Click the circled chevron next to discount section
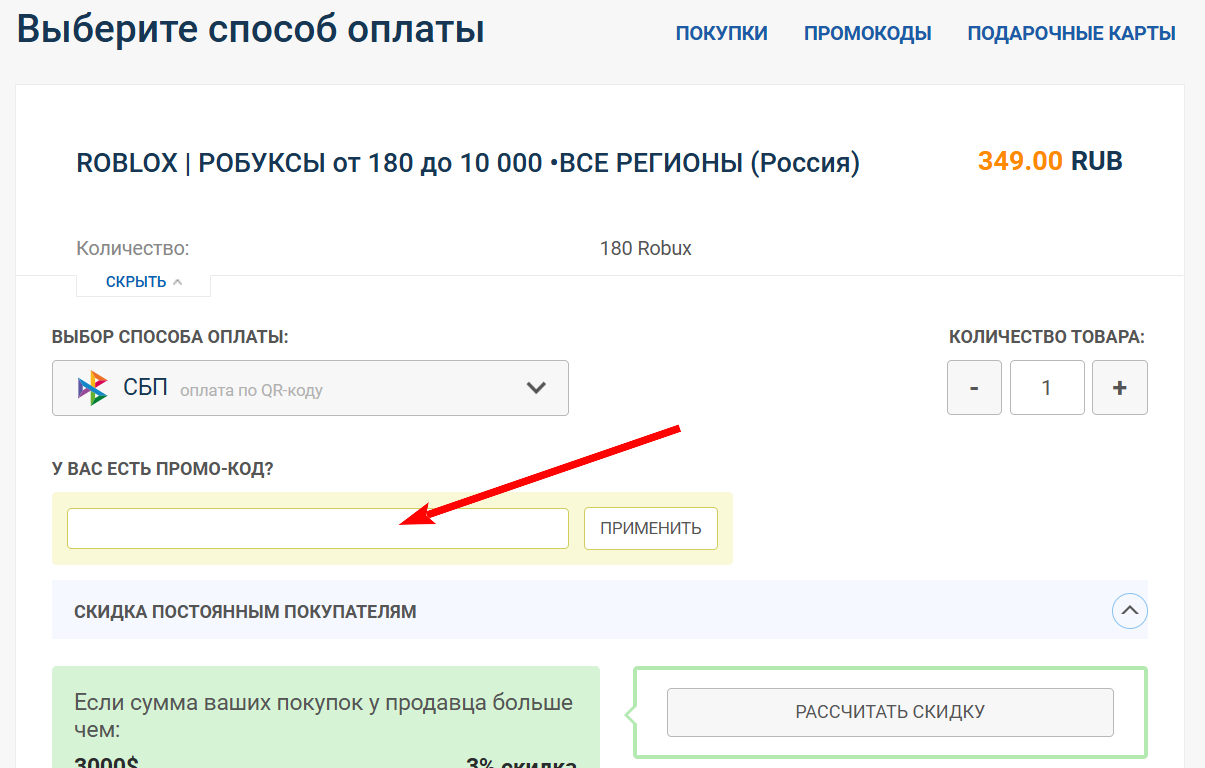The height and width of the screenshot is (768, 1205). pyautogui.click(x=1129, y=611)
